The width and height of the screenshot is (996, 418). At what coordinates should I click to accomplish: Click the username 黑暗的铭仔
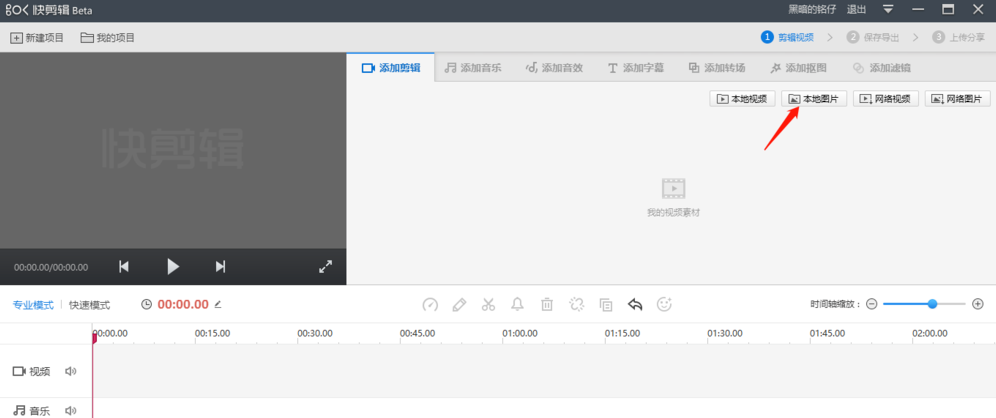[x=812, y=10]
